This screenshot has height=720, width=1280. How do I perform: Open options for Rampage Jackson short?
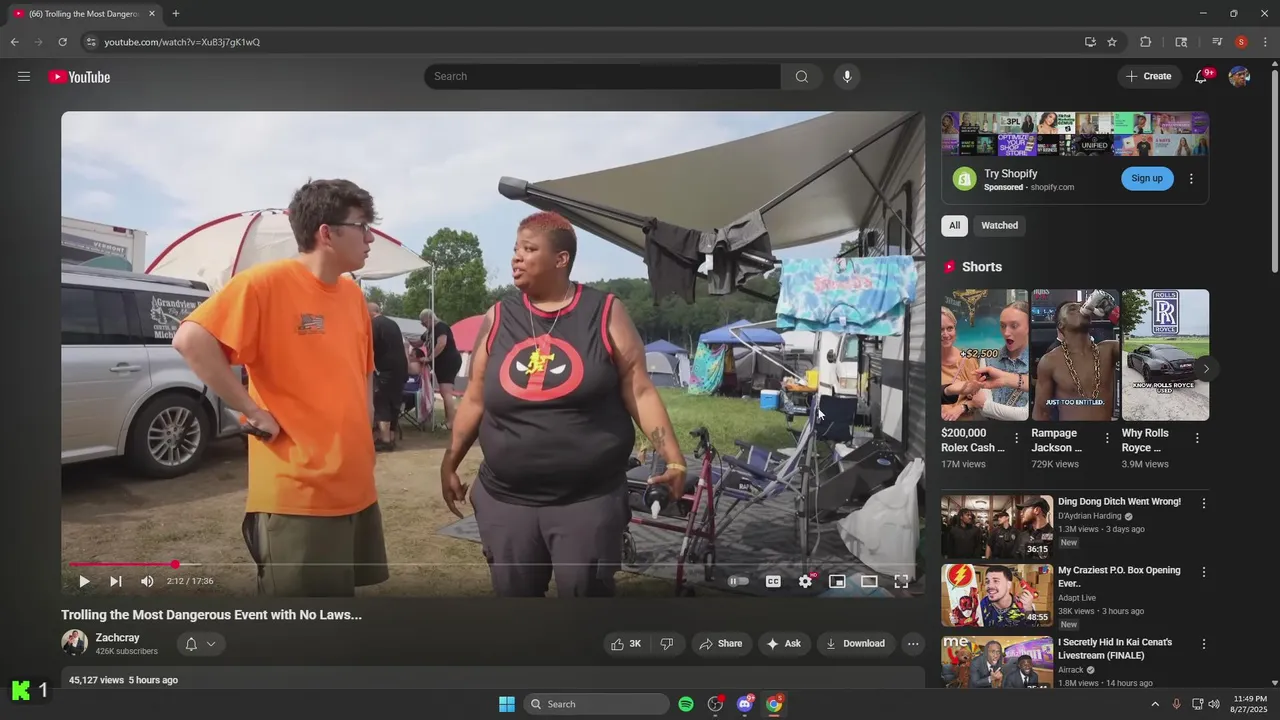1107,438
